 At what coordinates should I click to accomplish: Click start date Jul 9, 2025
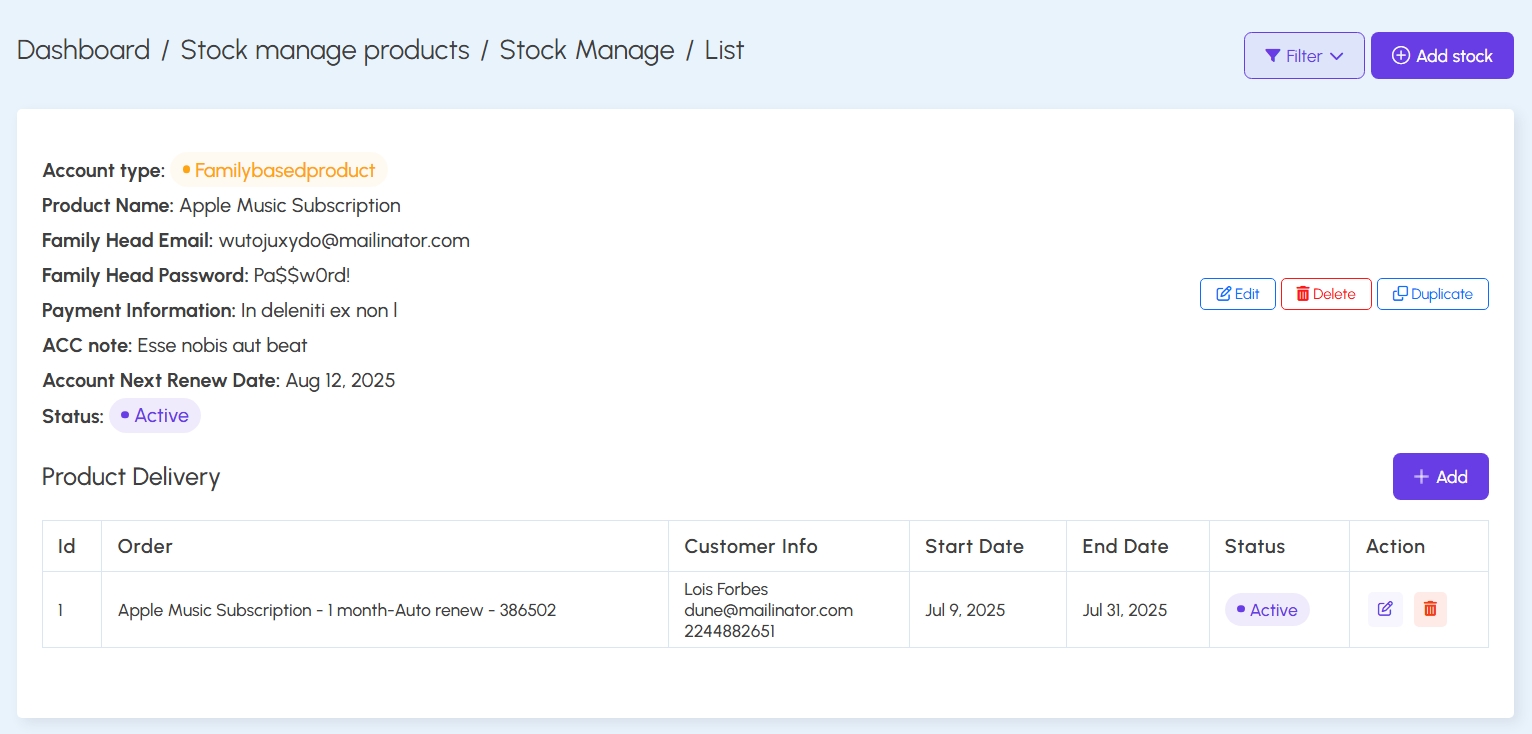click(965, 610)
